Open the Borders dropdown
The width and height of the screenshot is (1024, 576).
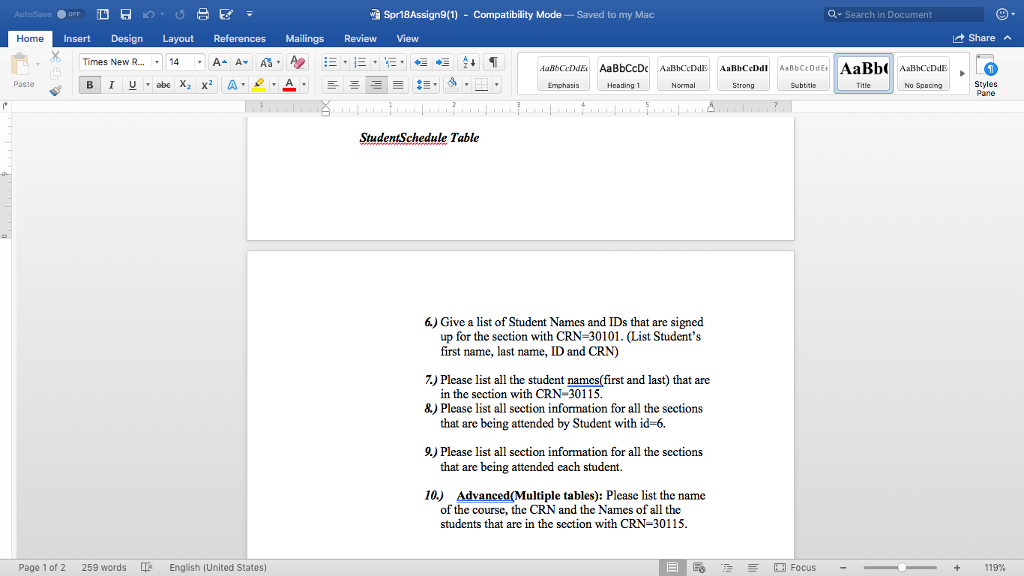click(x=496, y=85)
